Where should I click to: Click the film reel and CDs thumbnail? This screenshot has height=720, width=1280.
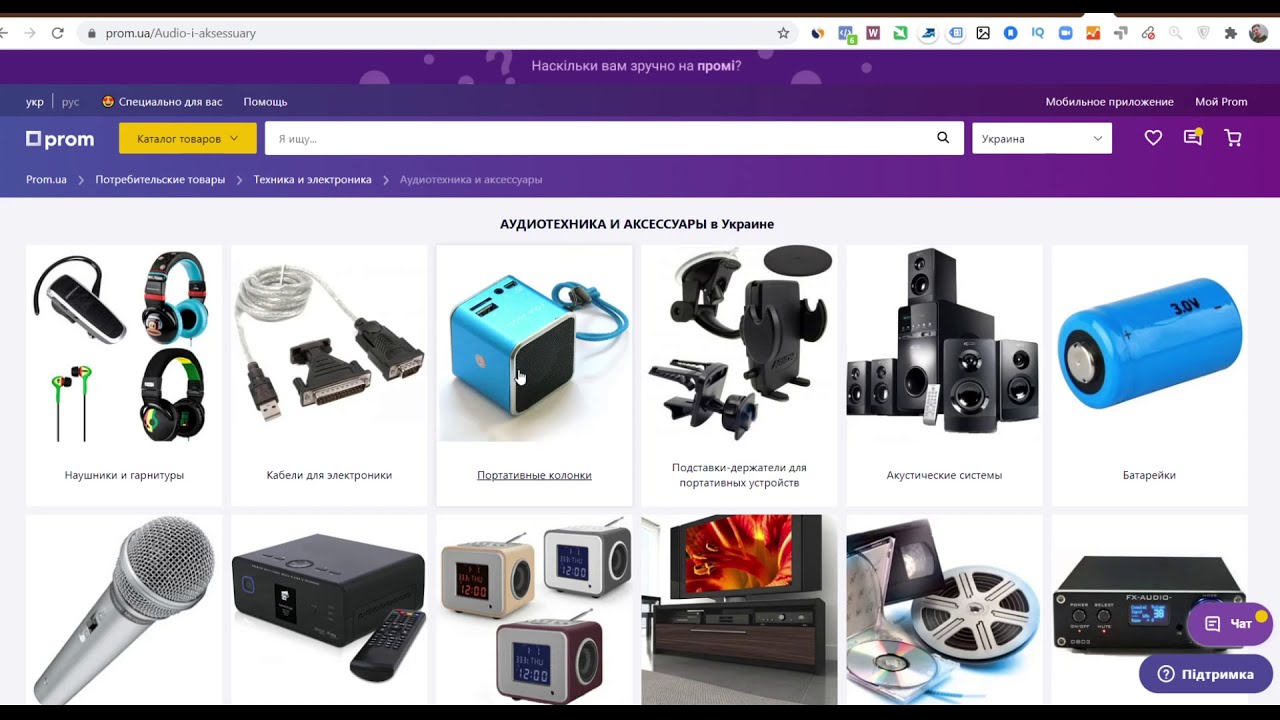(x=944, y=610)
